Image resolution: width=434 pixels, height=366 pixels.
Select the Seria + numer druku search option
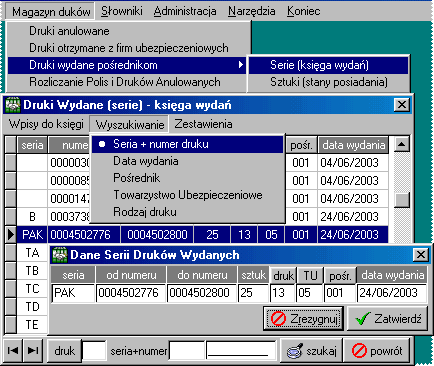[187, 144]
